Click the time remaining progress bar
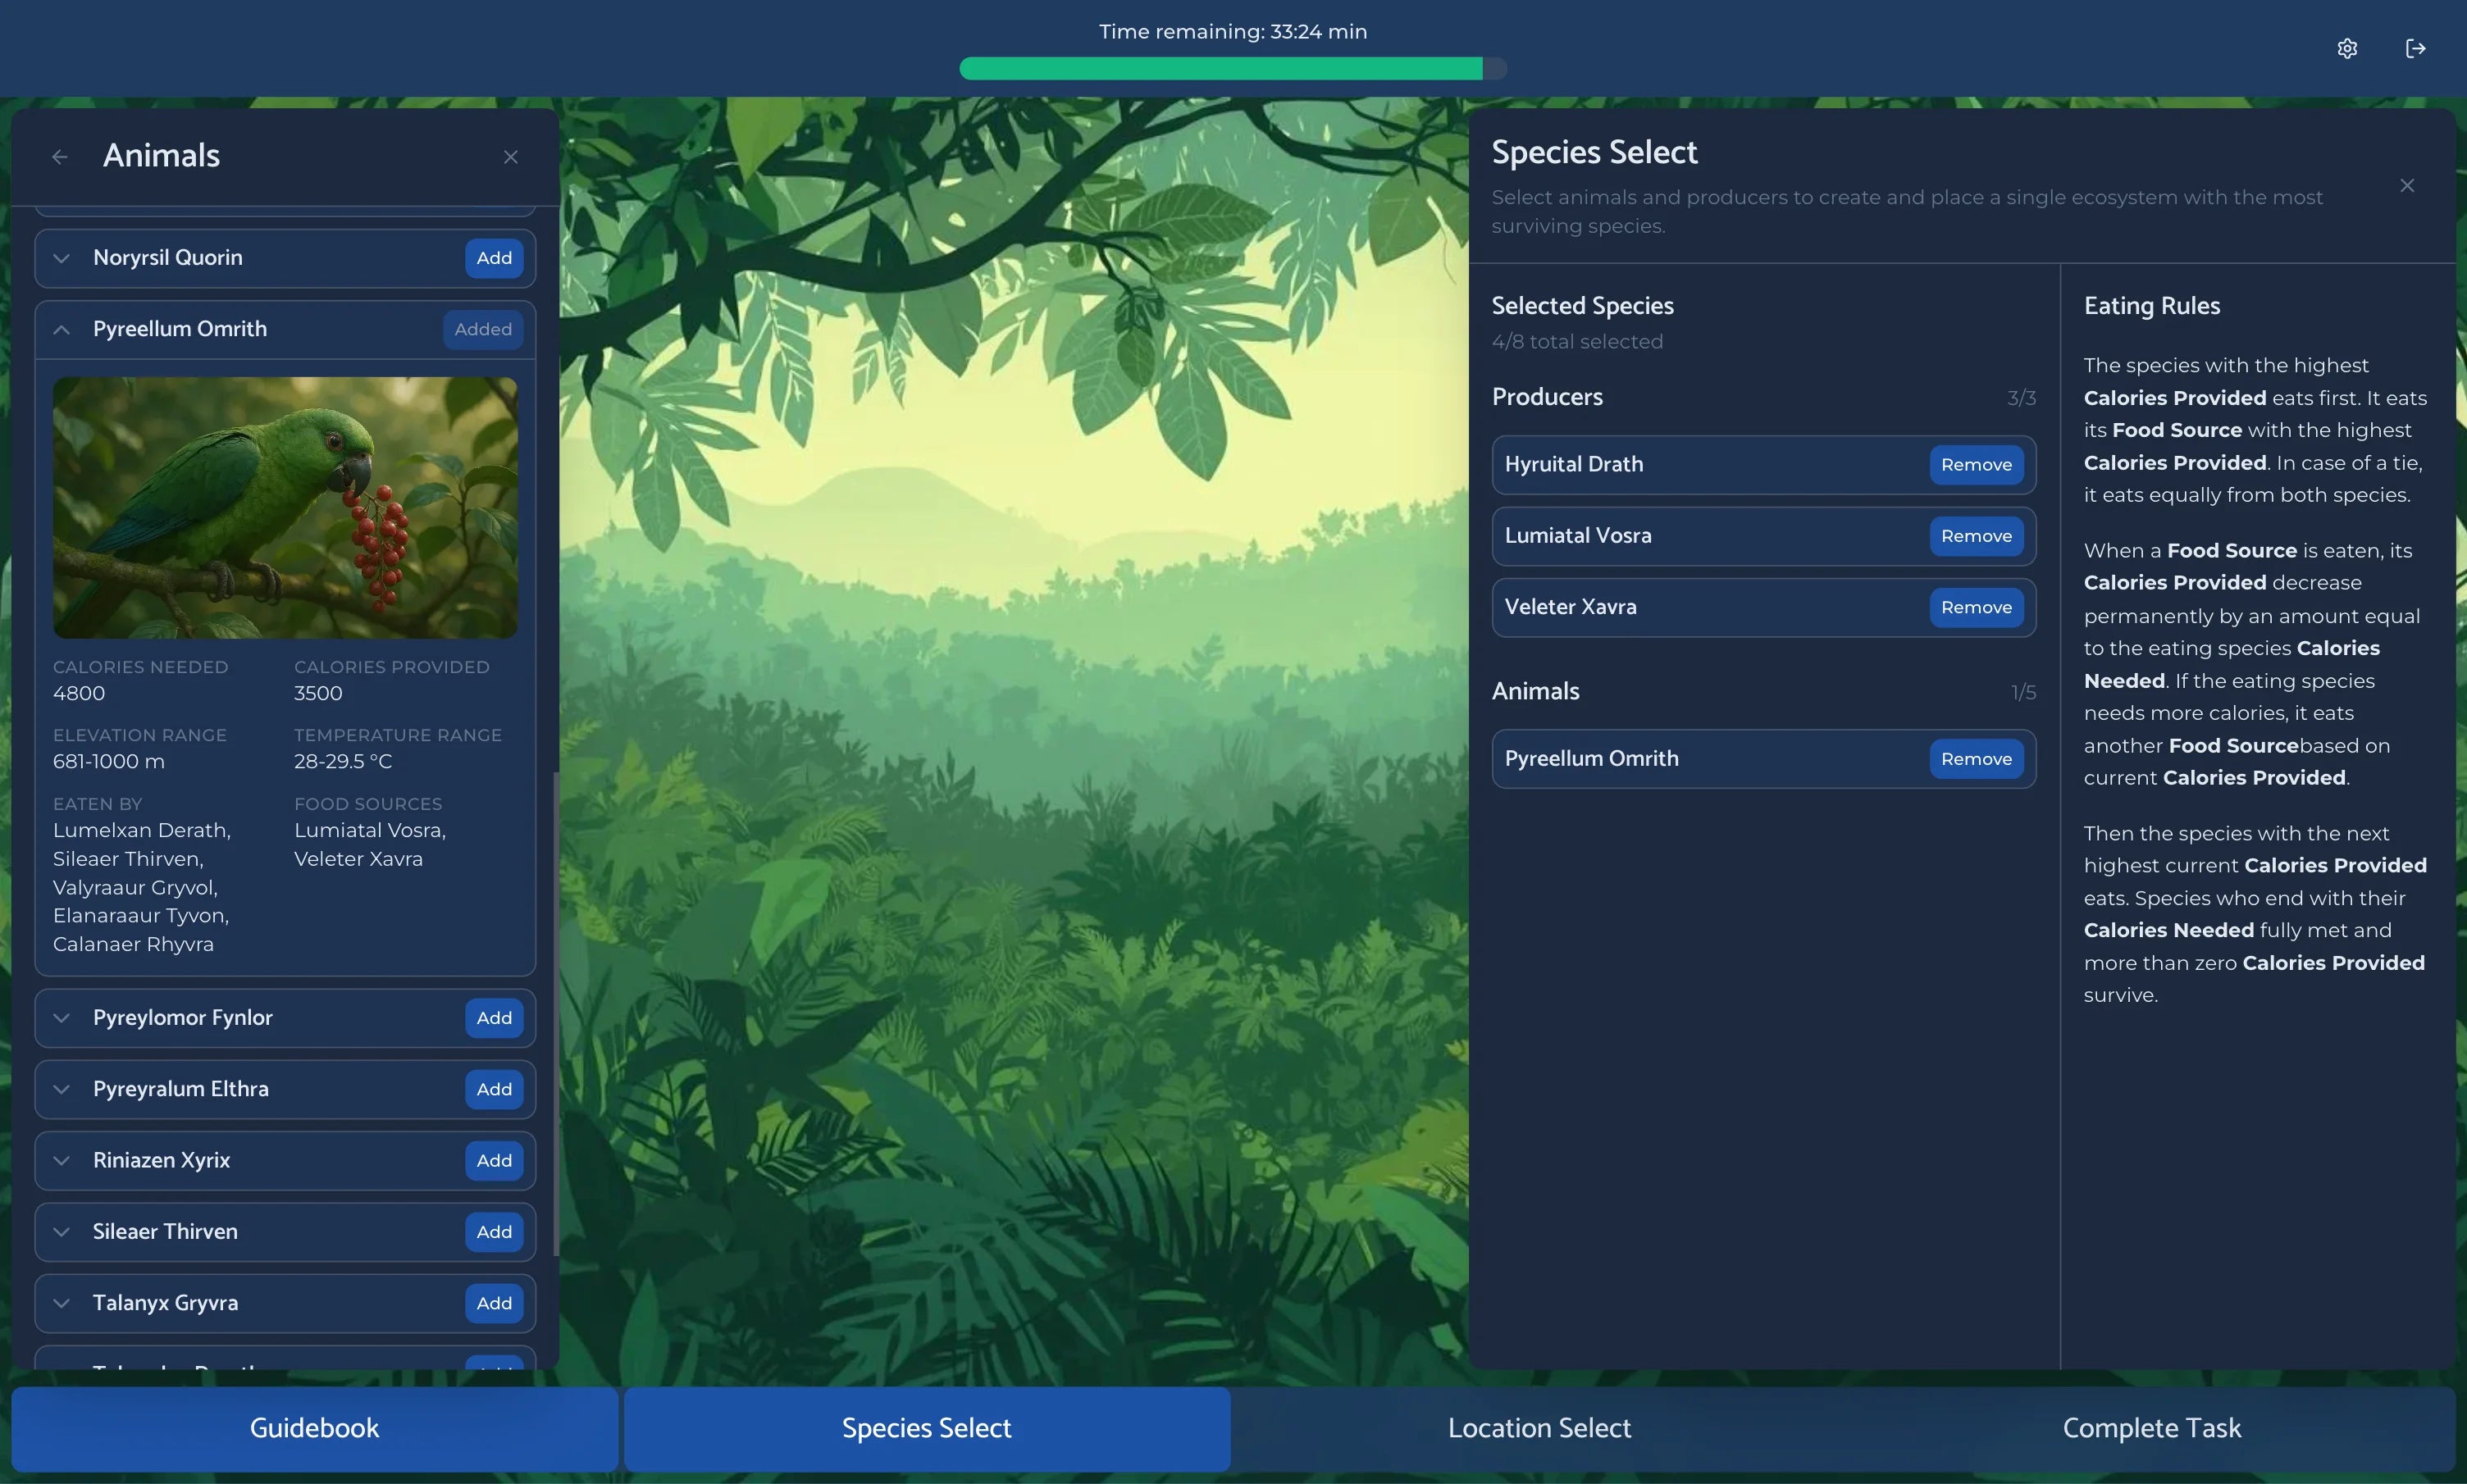 click(1232, 68)
